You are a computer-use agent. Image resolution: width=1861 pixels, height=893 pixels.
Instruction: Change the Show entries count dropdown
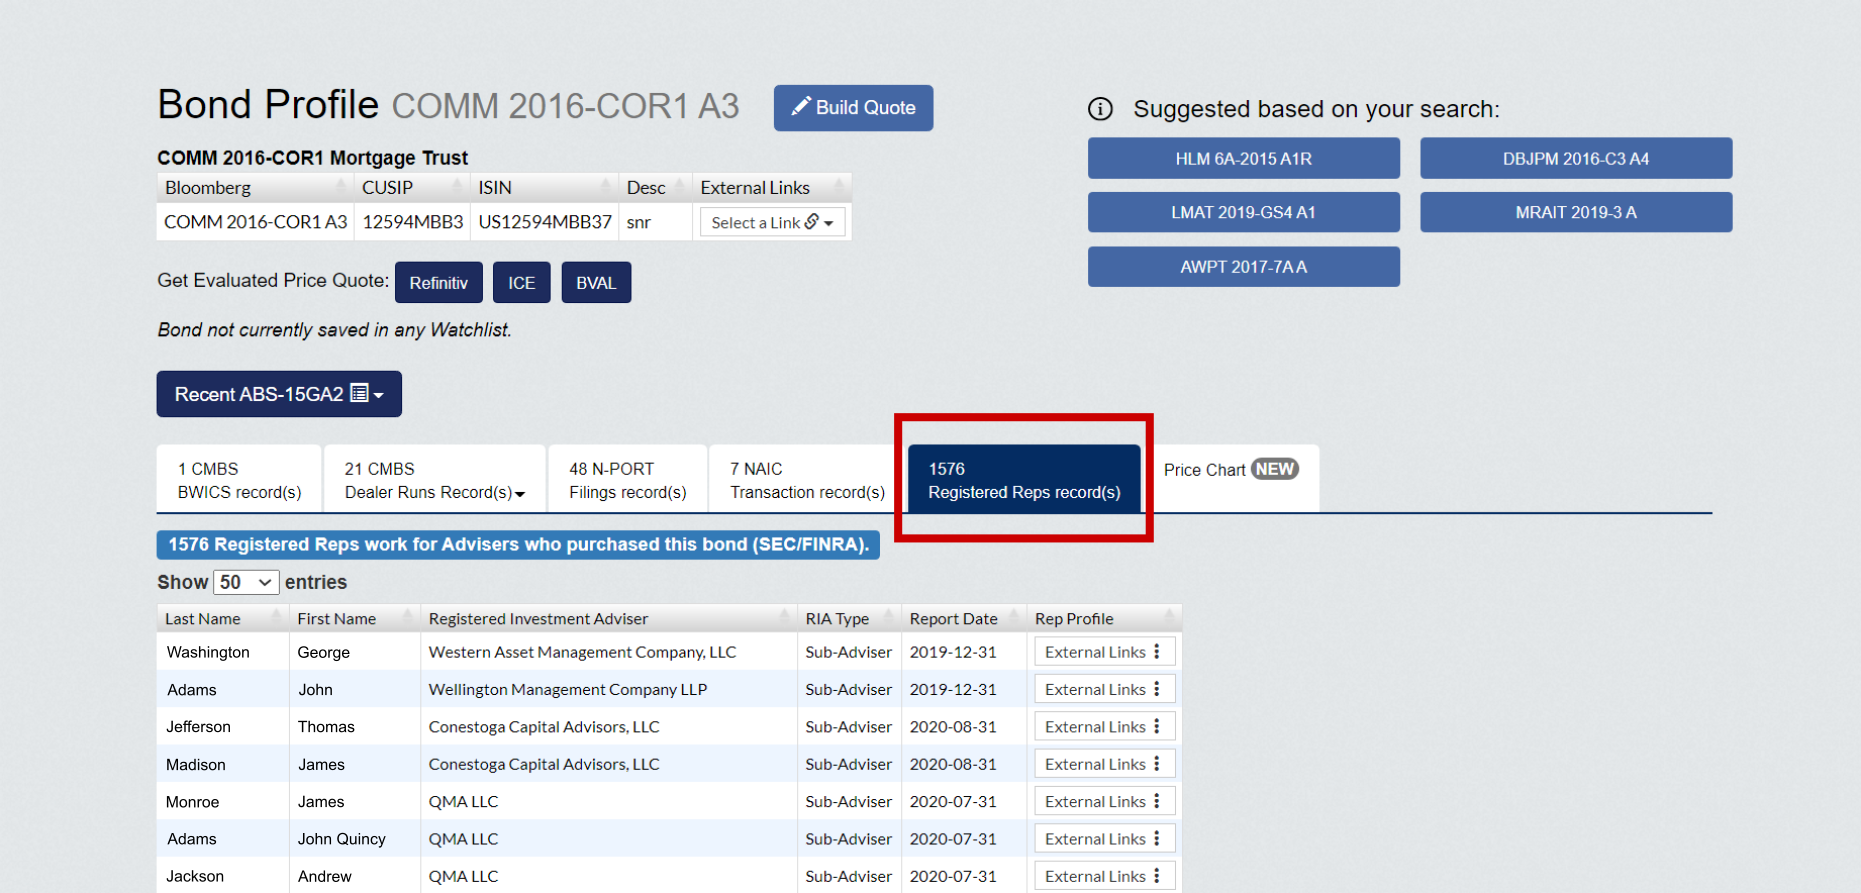[x=246, y=582]
